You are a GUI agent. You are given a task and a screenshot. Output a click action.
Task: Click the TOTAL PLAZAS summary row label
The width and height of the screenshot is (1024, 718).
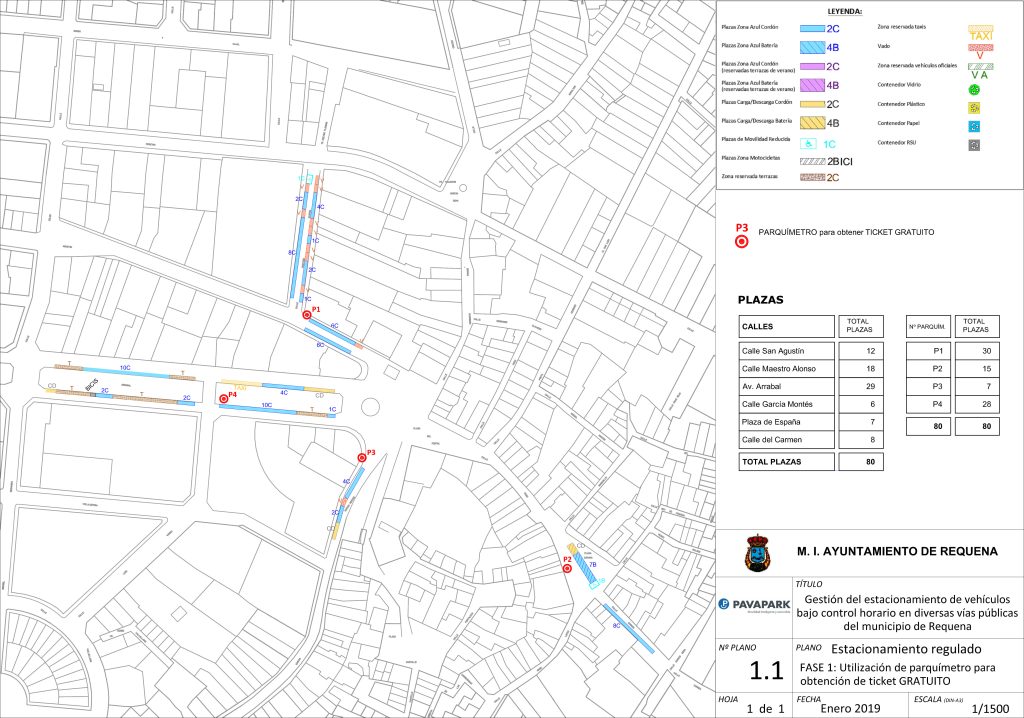(x=786, y=462)
